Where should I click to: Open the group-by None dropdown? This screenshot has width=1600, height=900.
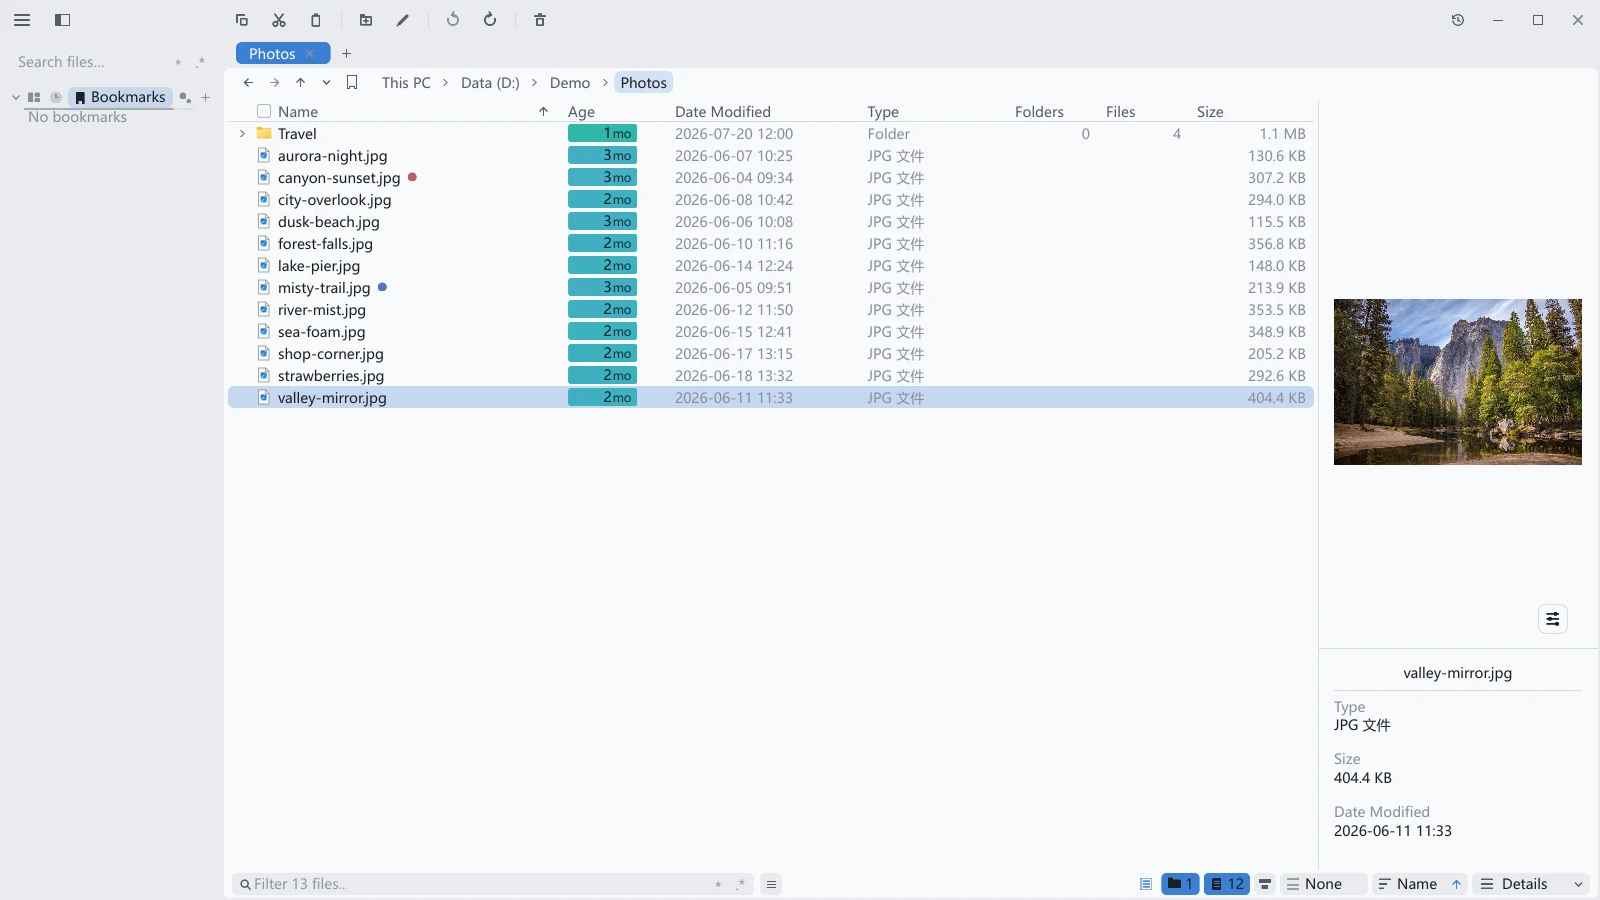click(x=1323, y=884)
